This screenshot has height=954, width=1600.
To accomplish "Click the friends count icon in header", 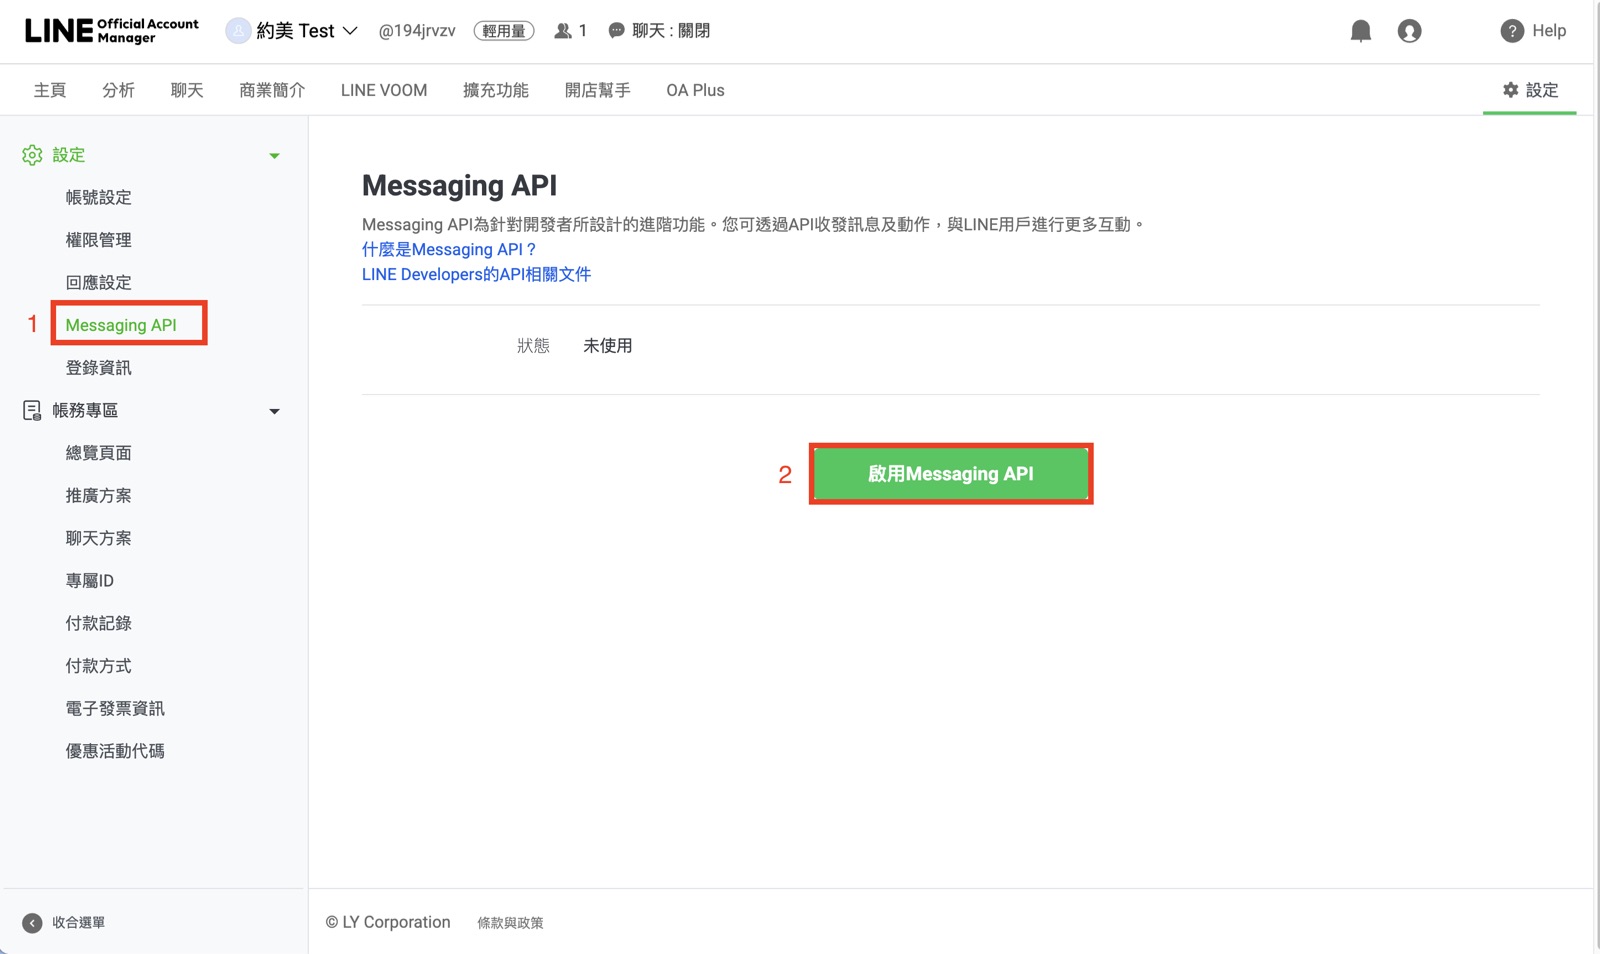I will coord(563,31).
